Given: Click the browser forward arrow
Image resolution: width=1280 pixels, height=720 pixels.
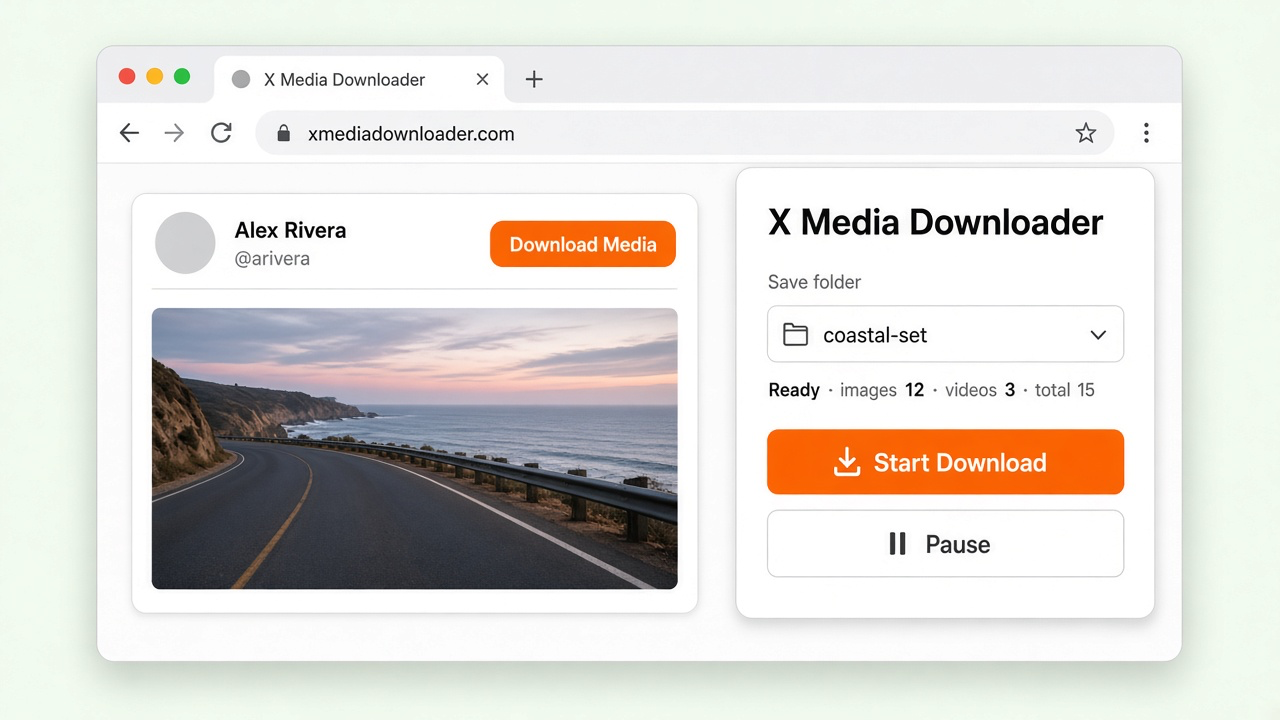Looking at the screenshot, I should 174,133.
